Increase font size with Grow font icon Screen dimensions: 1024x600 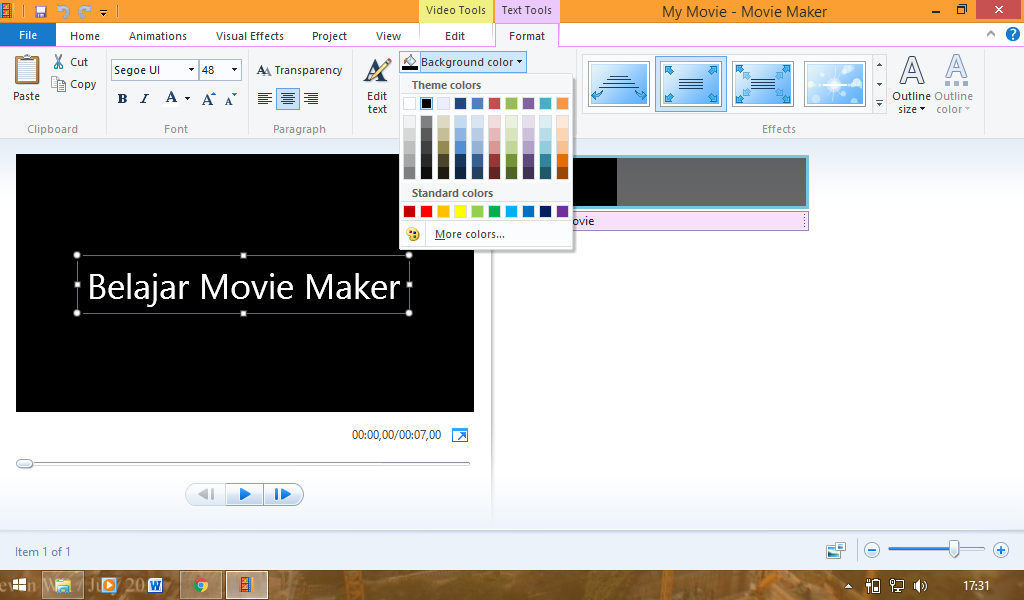(x=208, y=99)
